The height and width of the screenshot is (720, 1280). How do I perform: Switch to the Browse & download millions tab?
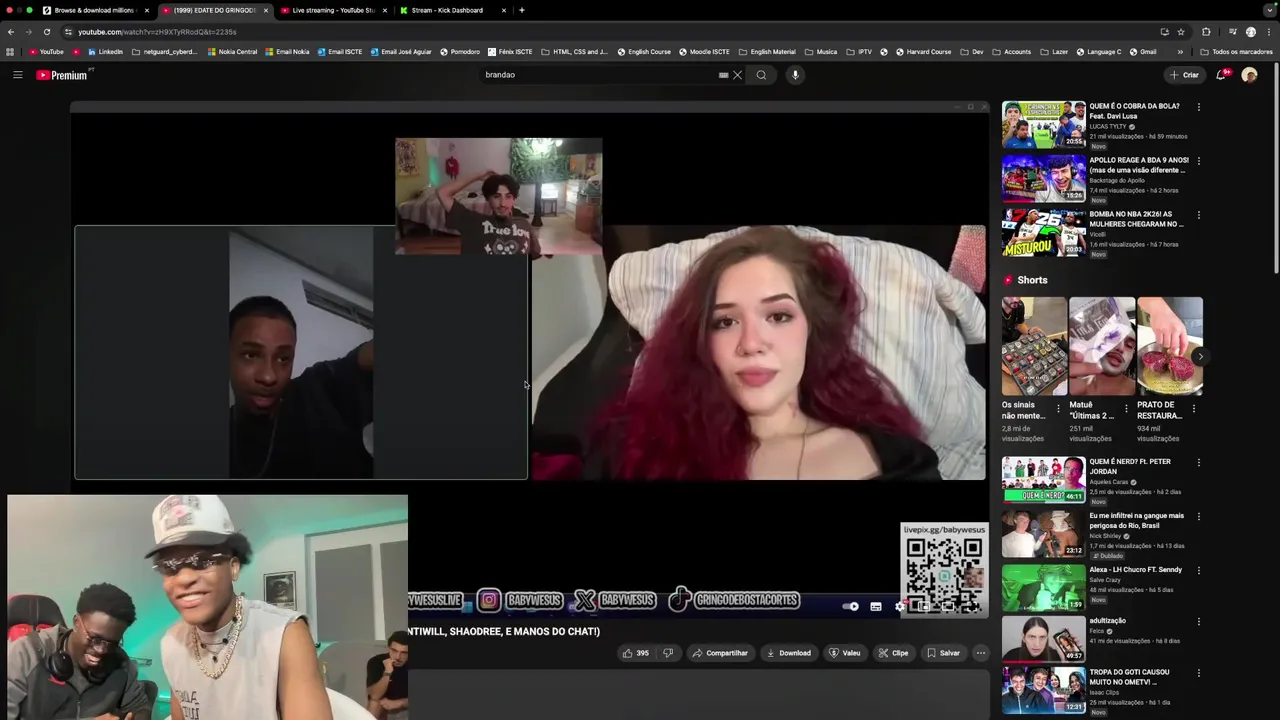(96, 10)
